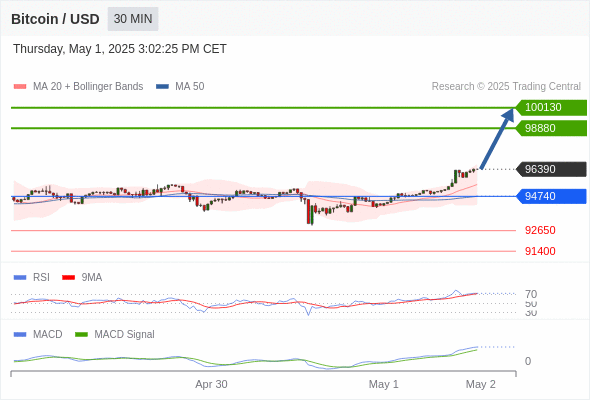
Task: Click the 100130 resistance price tag
Action: coord(552,108)
